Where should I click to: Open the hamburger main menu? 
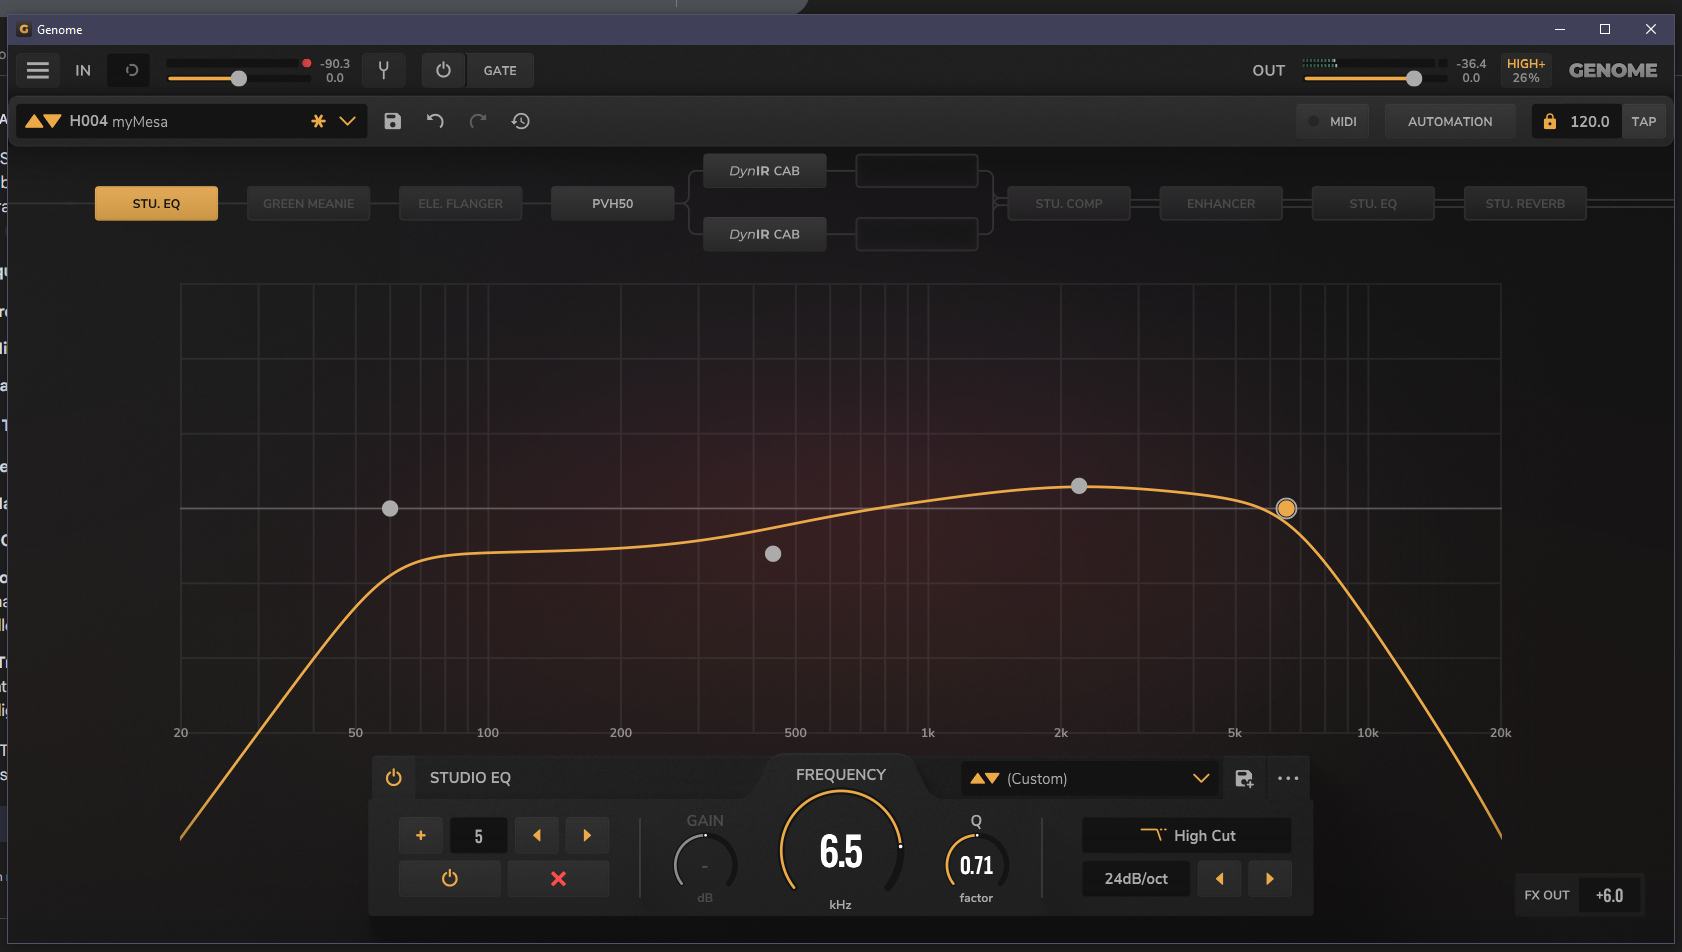pyautogui.click(x=38, y=70)
